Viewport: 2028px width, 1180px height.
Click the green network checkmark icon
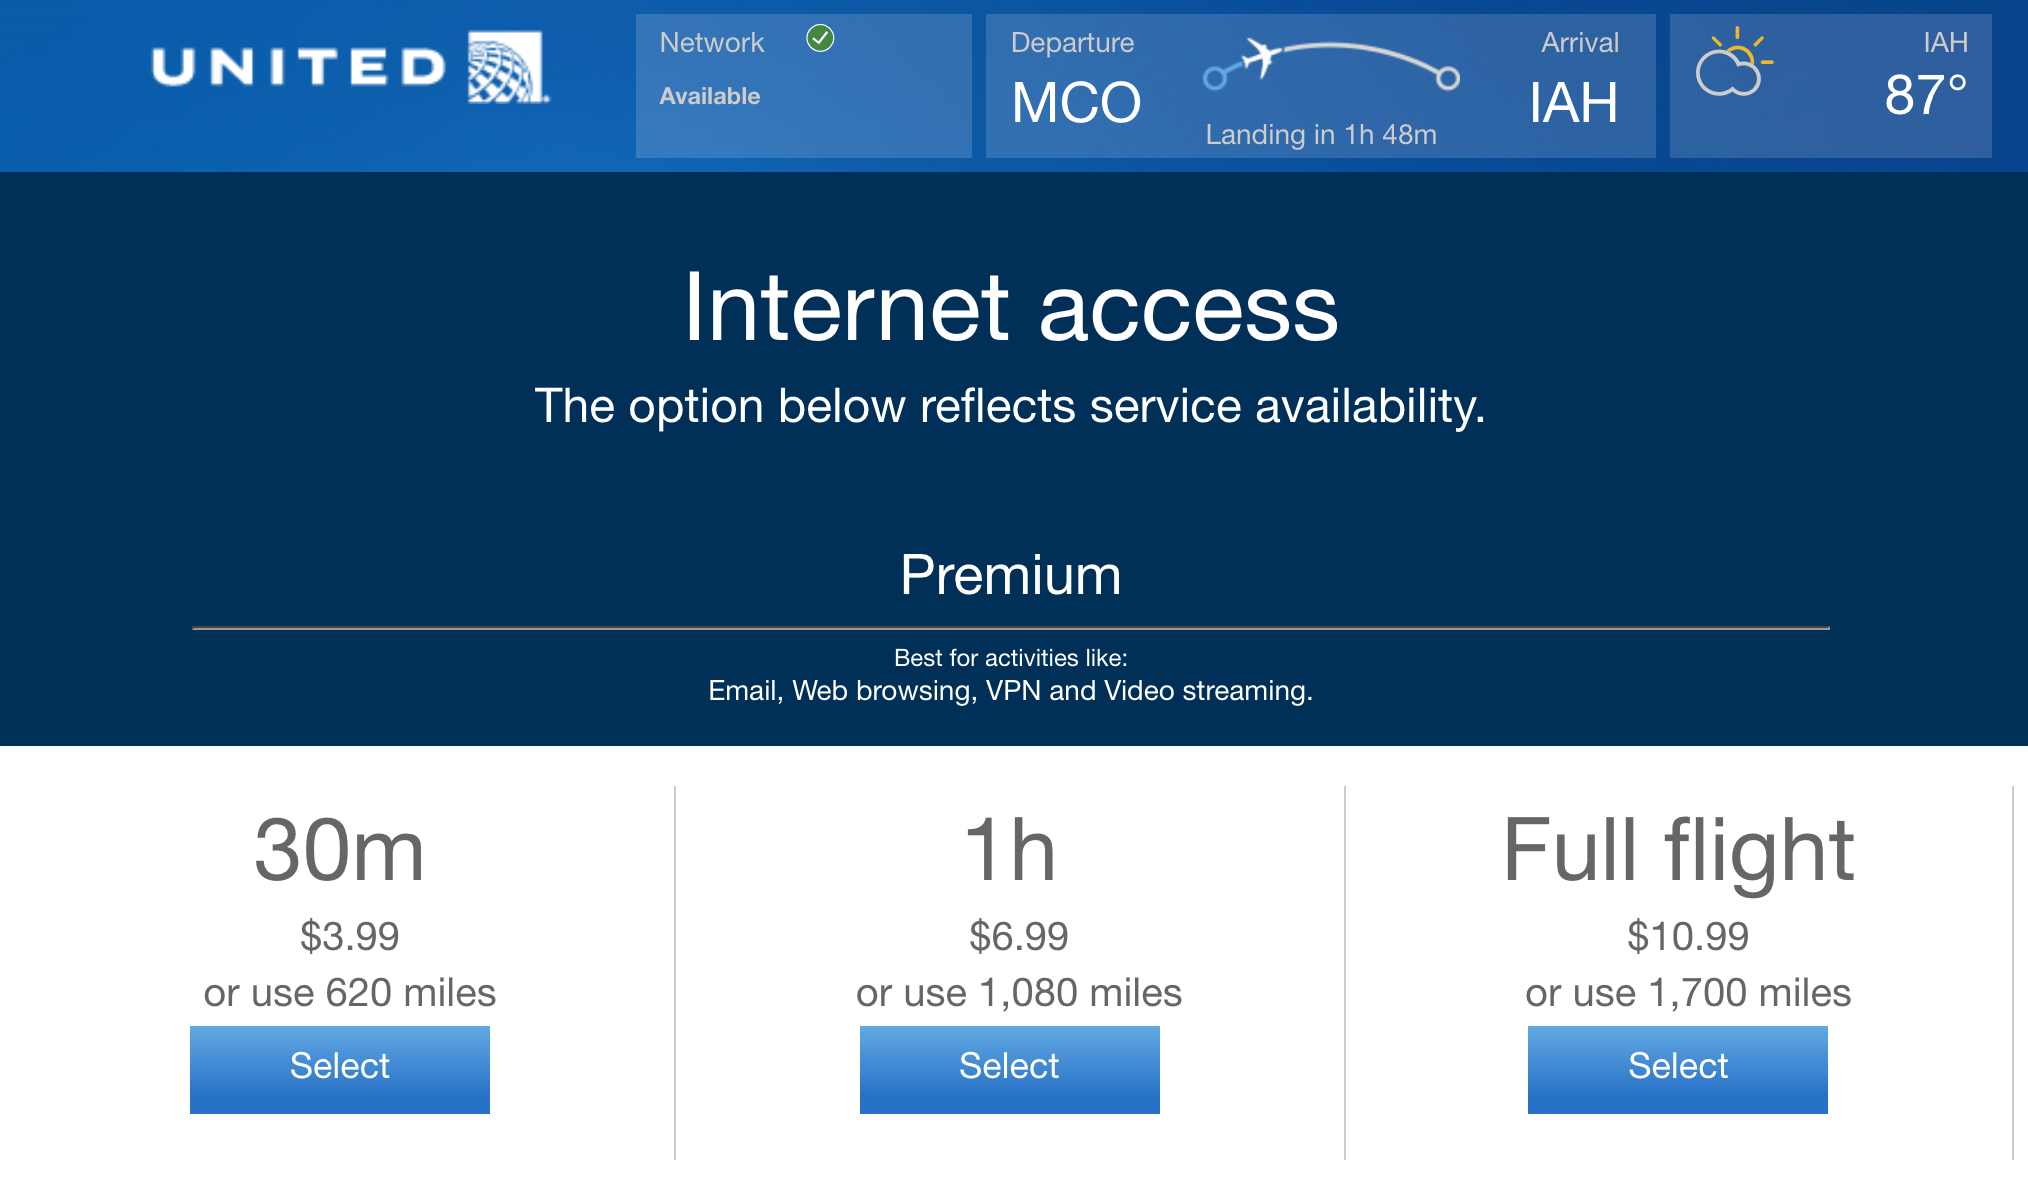820,39
